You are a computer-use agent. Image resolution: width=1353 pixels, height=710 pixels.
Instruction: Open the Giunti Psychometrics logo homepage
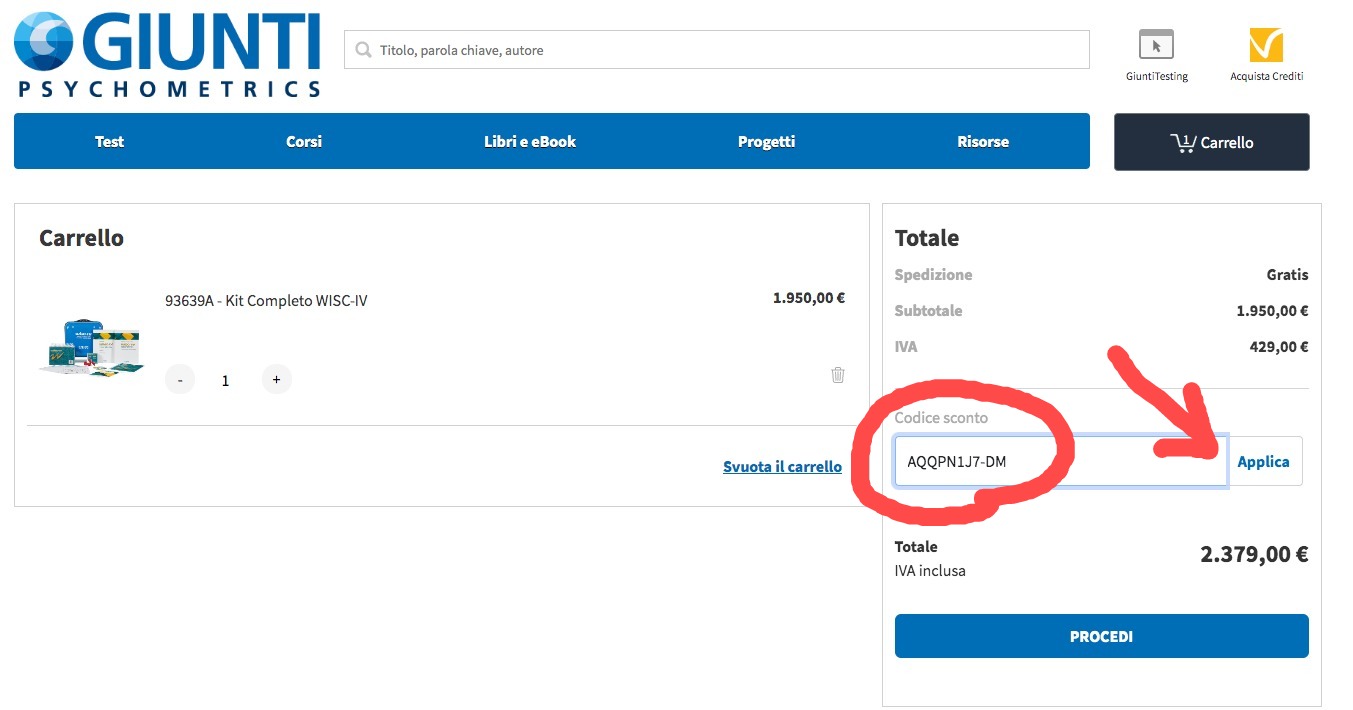167,54
